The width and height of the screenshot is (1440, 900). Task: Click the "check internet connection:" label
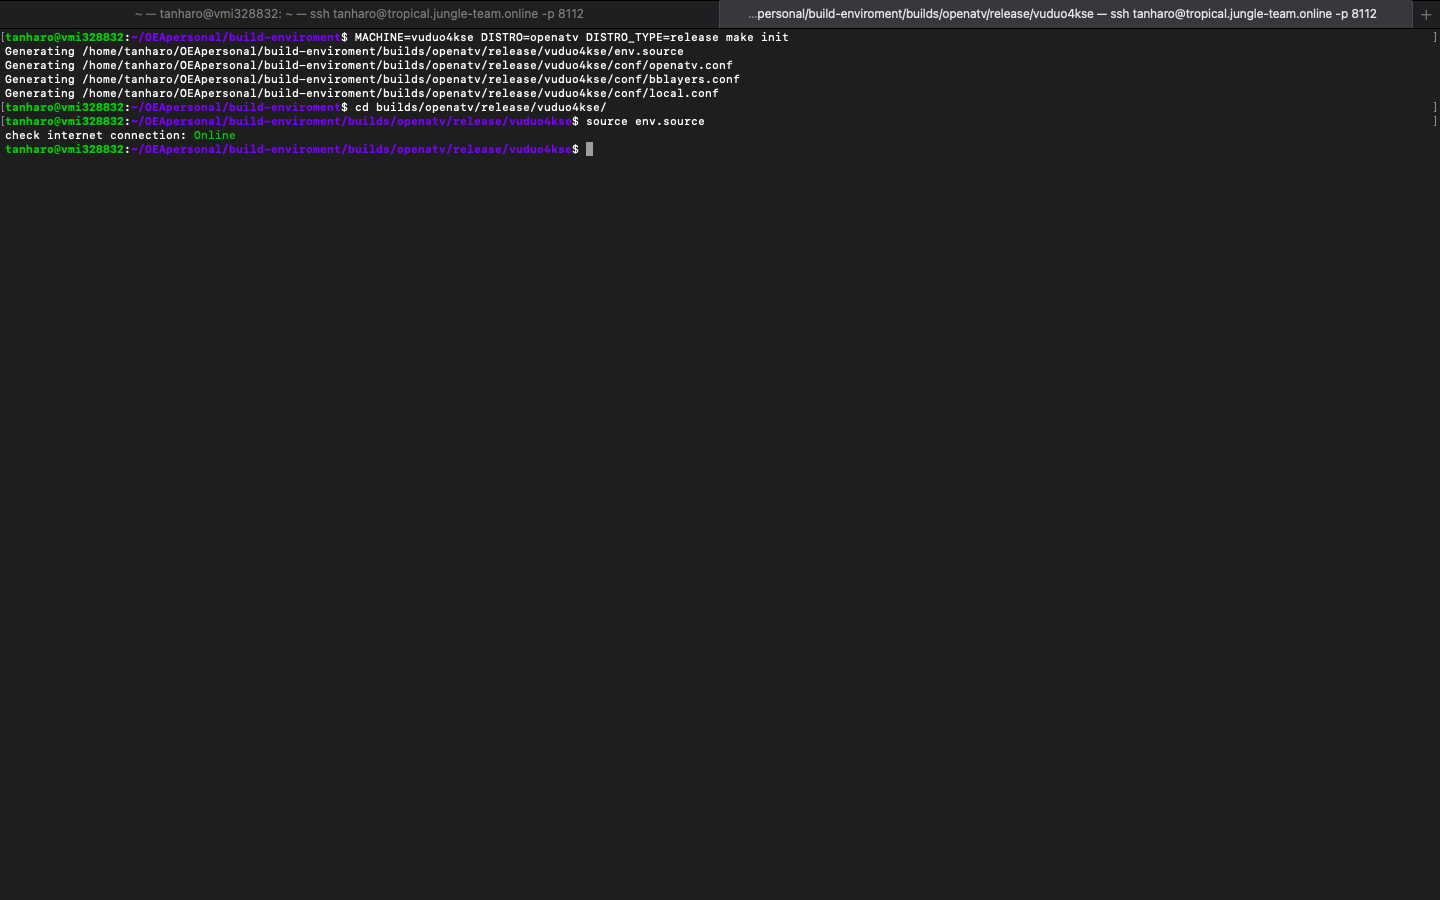[95, 135]
